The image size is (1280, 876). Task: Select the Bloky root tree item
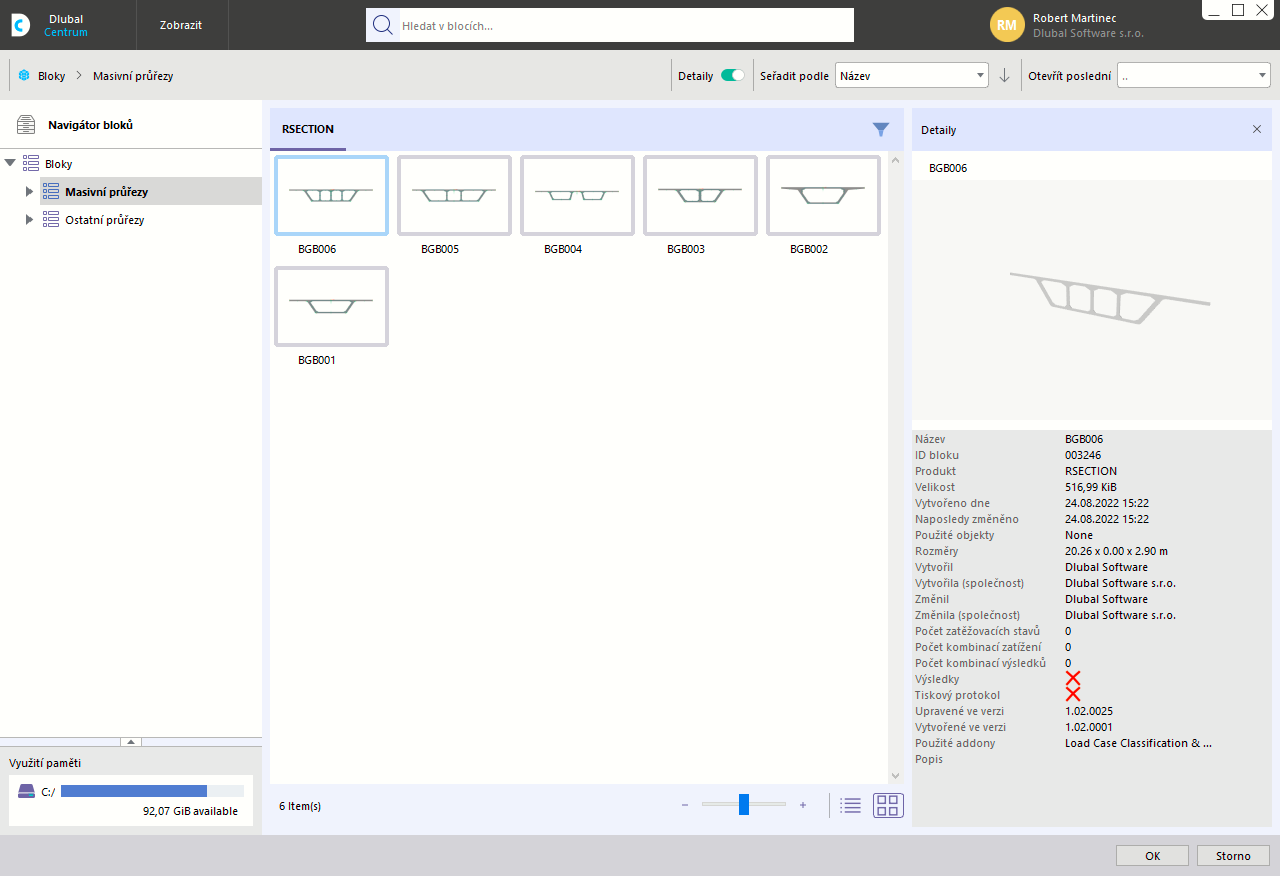(x=58, y=163)
